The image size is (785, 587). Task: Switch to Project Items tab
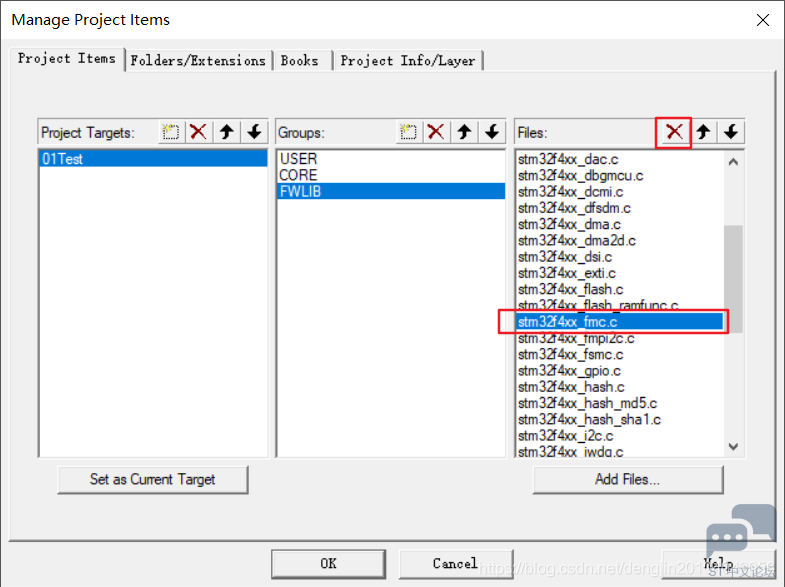click(67, 59)
